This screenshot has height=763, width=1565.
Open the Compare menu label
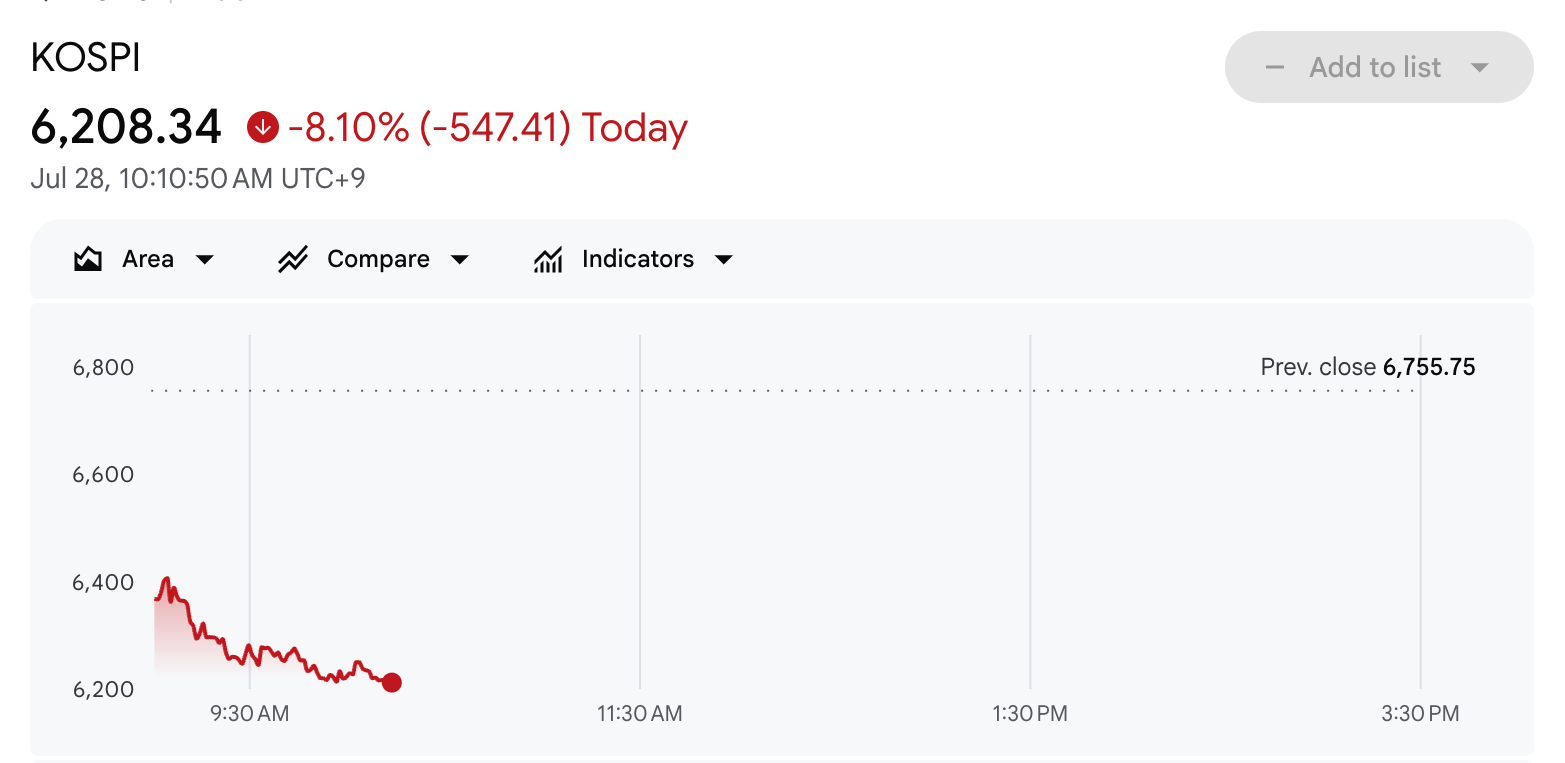tap(378, 259)
